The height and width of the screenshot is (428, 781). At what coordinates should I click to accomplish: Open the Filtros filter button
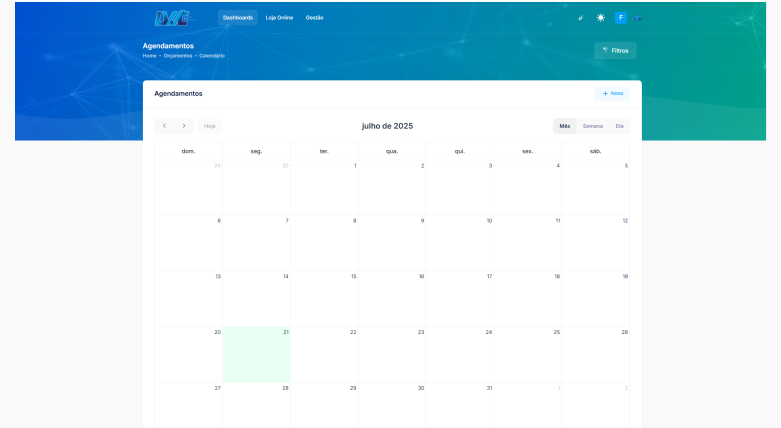click(x=615, y=50)
